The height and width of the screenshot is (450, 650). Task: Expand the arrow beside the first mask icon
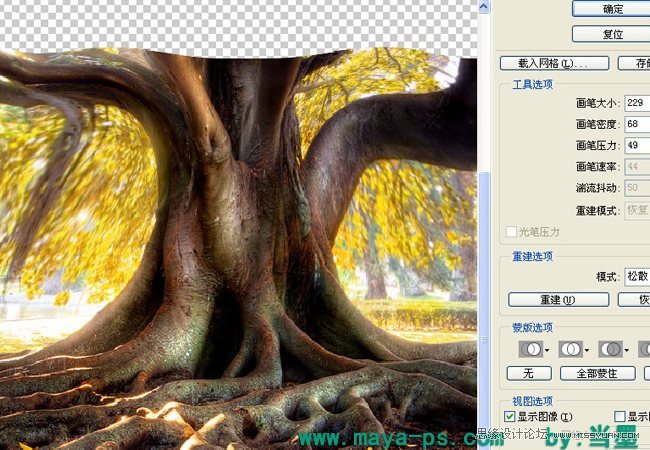[547, 350]
